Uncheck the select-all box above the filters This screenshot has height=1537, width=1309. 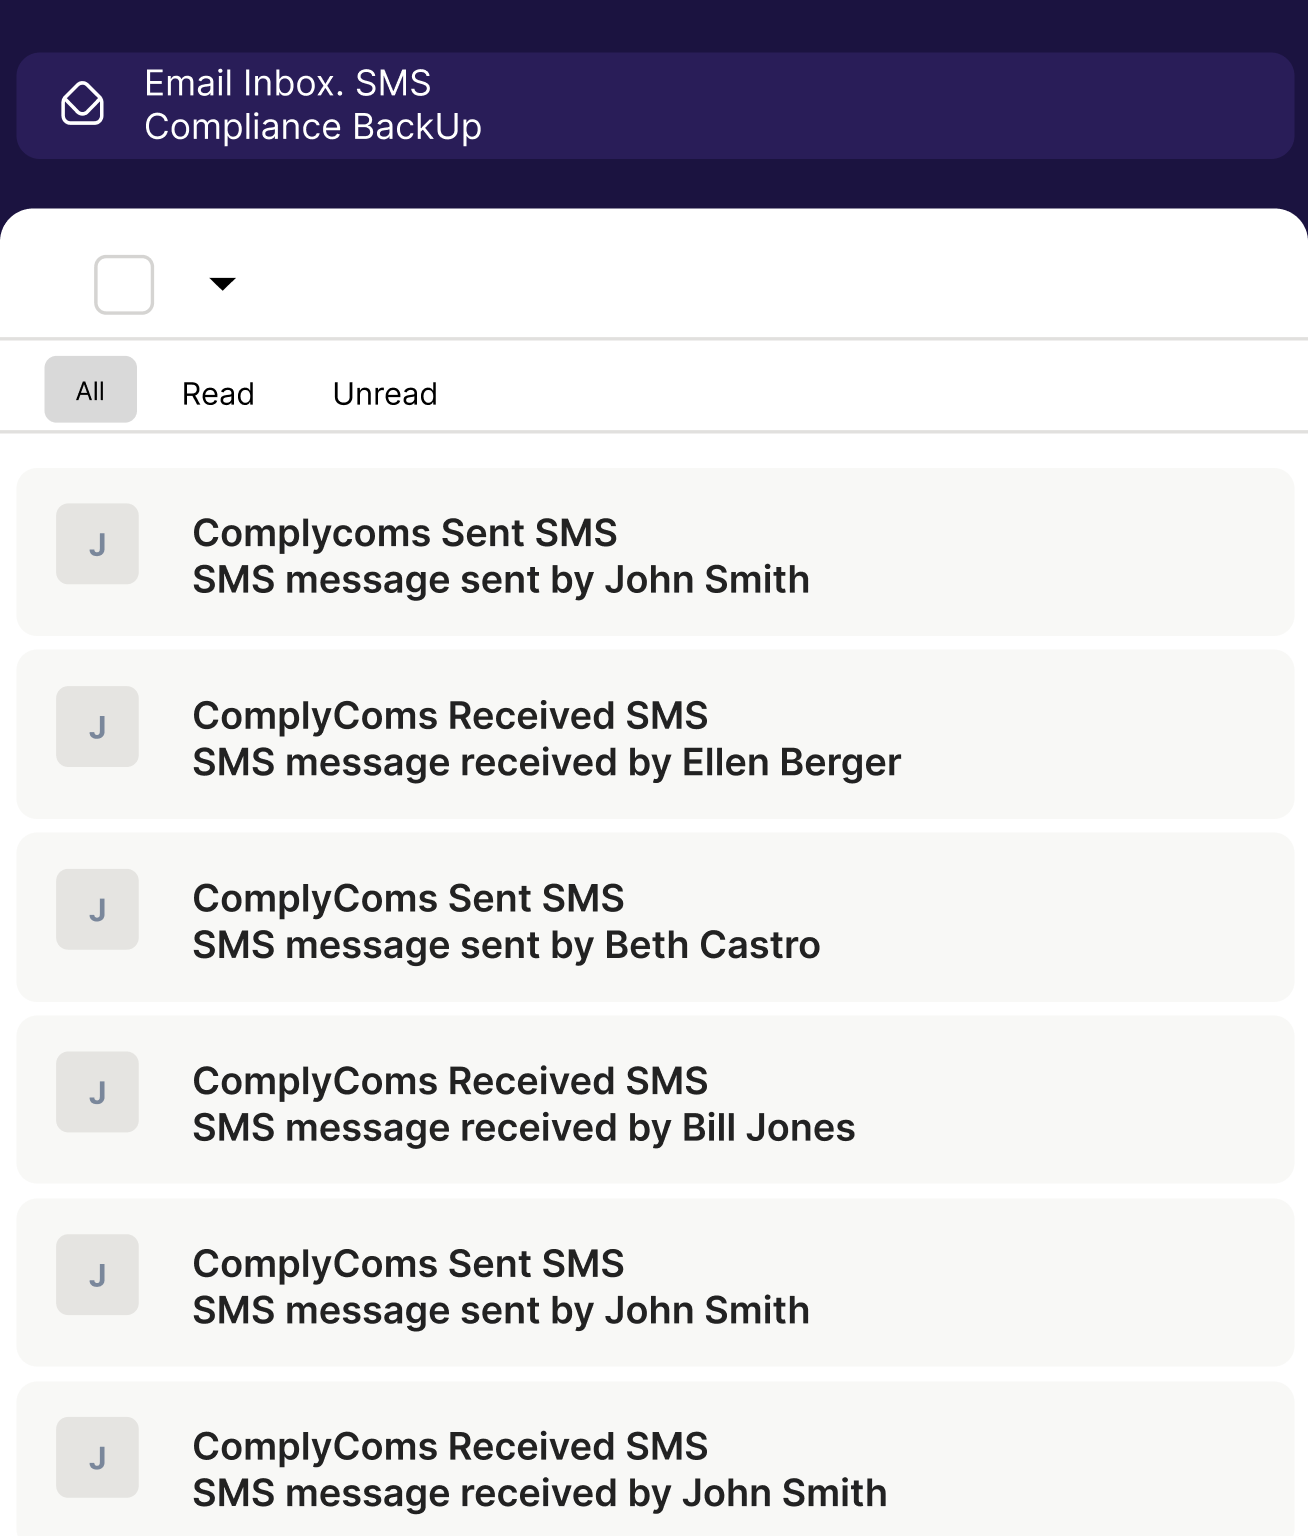(x=122, y=285)
